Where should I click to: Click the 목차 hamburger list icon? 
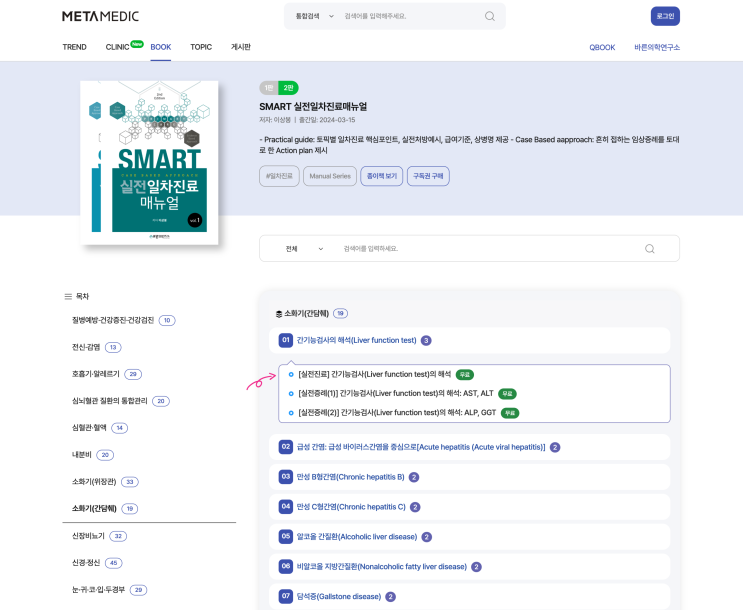(x=68, y=297)
